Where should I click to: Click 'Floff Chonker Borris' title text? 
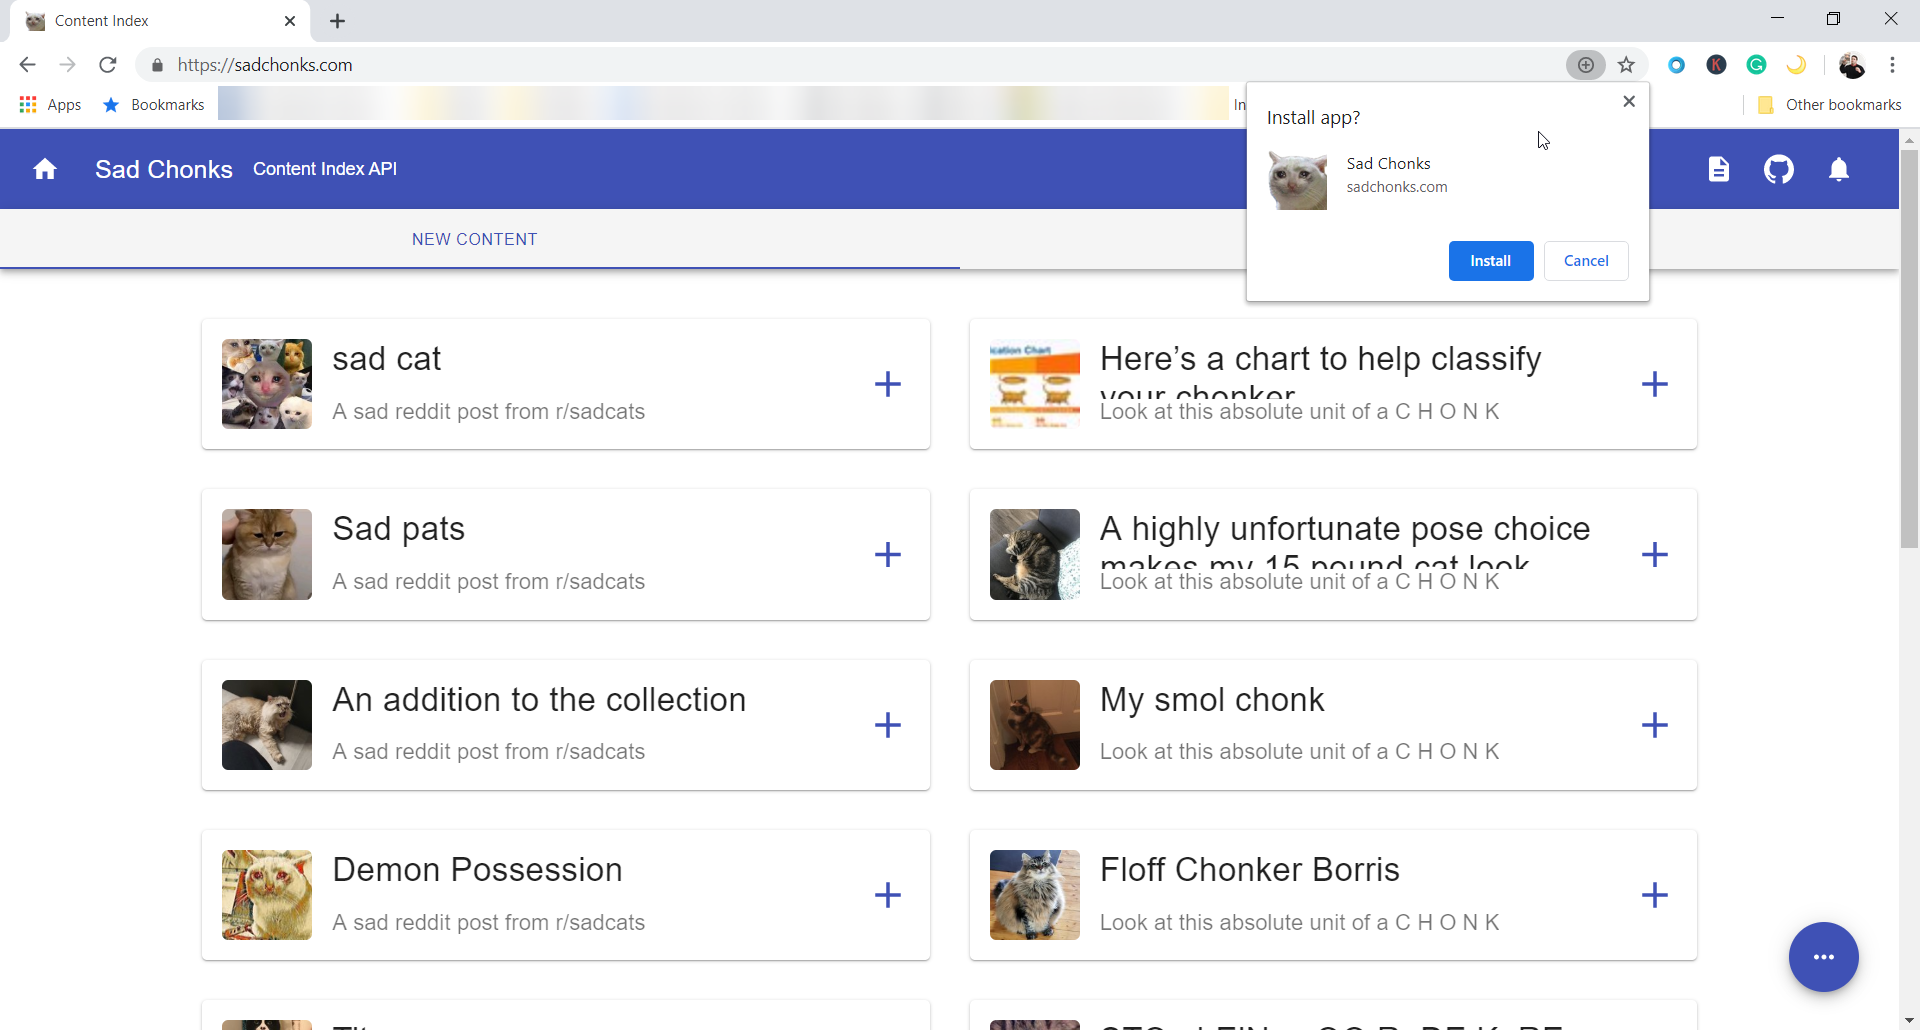pyautogui.click(x=1249, y=870)
